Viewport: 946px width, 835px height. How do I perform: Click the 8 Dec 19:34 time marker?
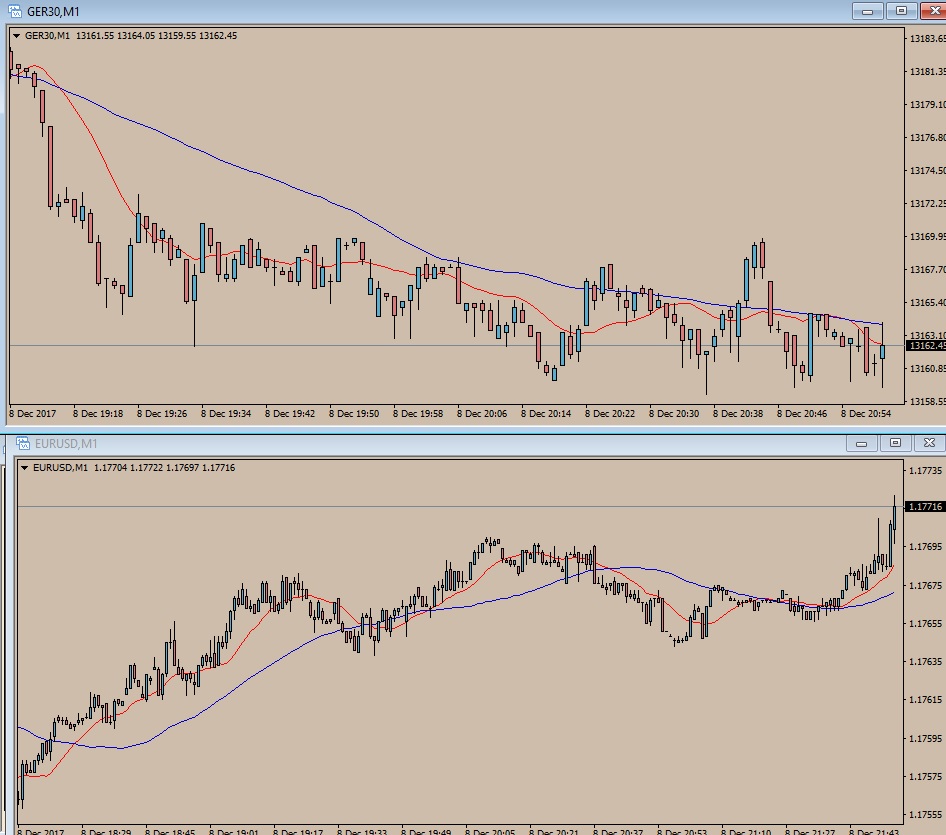click(x=226, y=414)
